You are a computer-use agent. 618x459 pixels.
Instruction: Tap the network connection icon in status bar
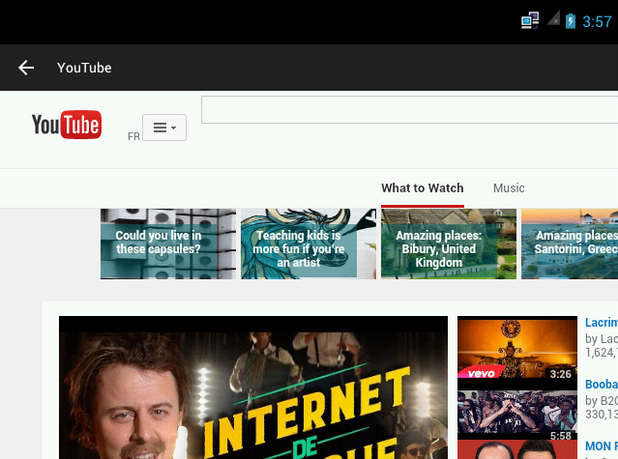(x=530, y=20)
